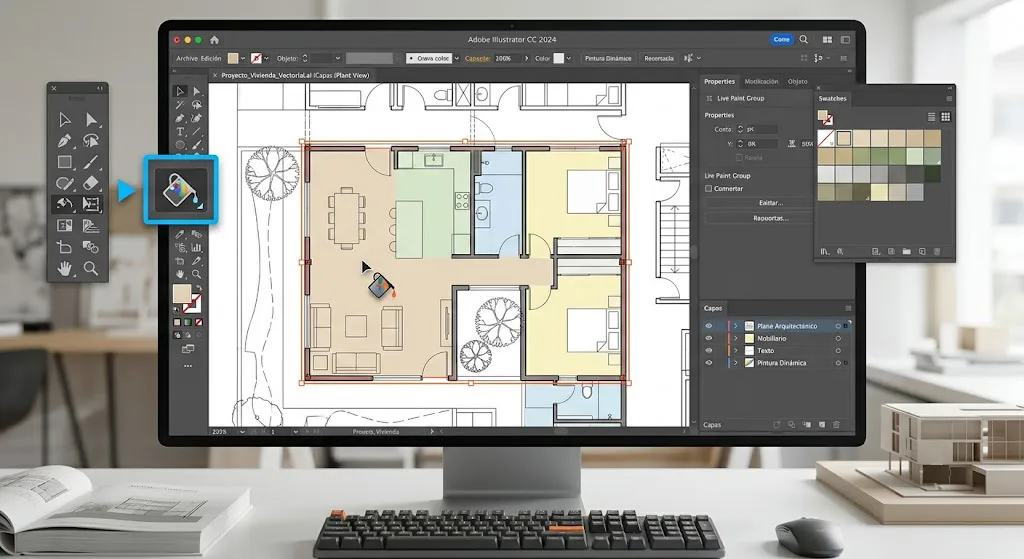Expand the Mobiliario layer
Image resolution: width=1024 pixels, height=559 pixels.
point(735,338)
